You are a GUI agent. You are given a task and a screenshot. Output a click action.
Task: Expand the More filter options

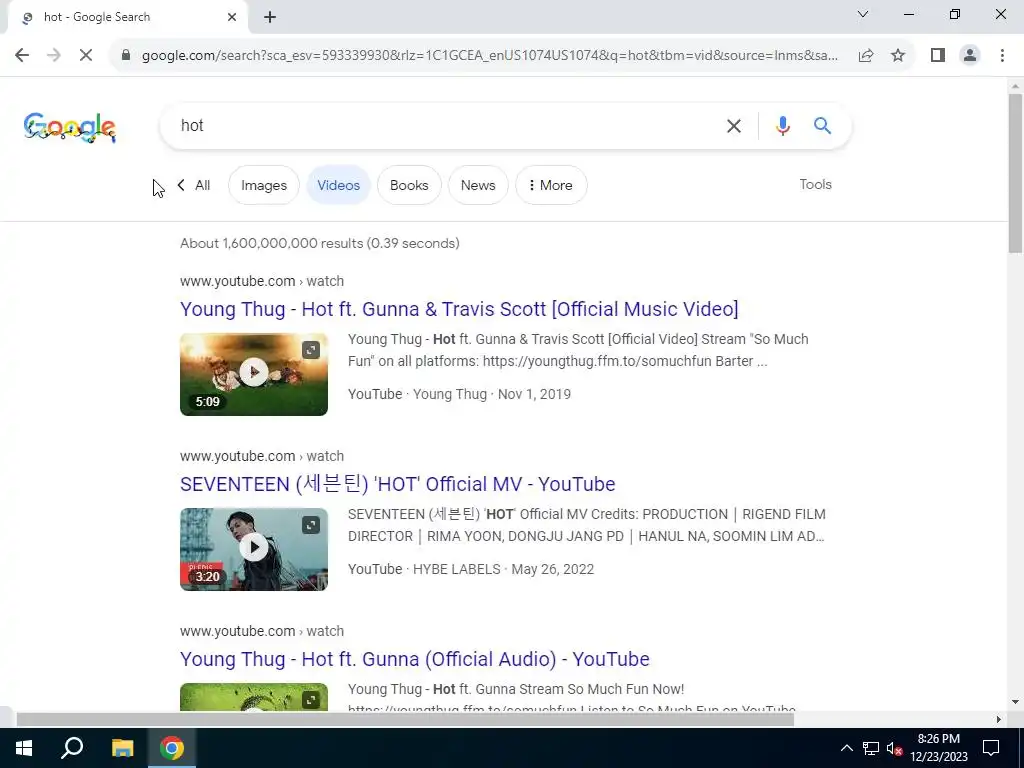tap(551, 185)
